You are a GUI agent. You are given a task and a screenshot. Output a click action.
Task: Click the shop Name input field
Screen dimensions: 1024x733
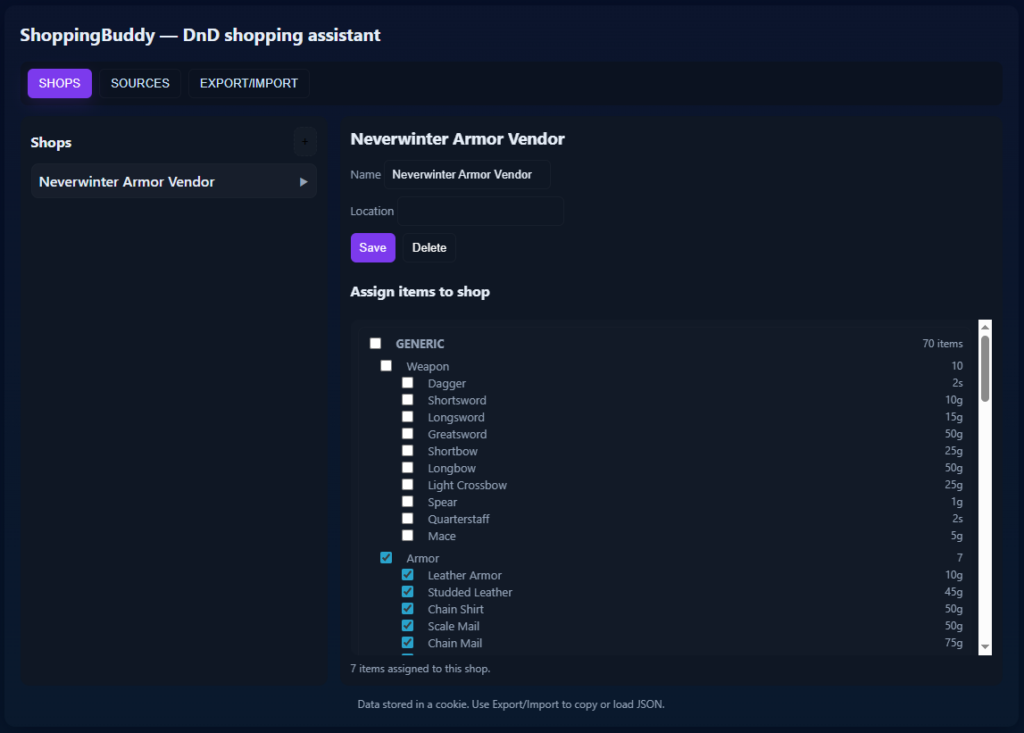coord(467,174)
